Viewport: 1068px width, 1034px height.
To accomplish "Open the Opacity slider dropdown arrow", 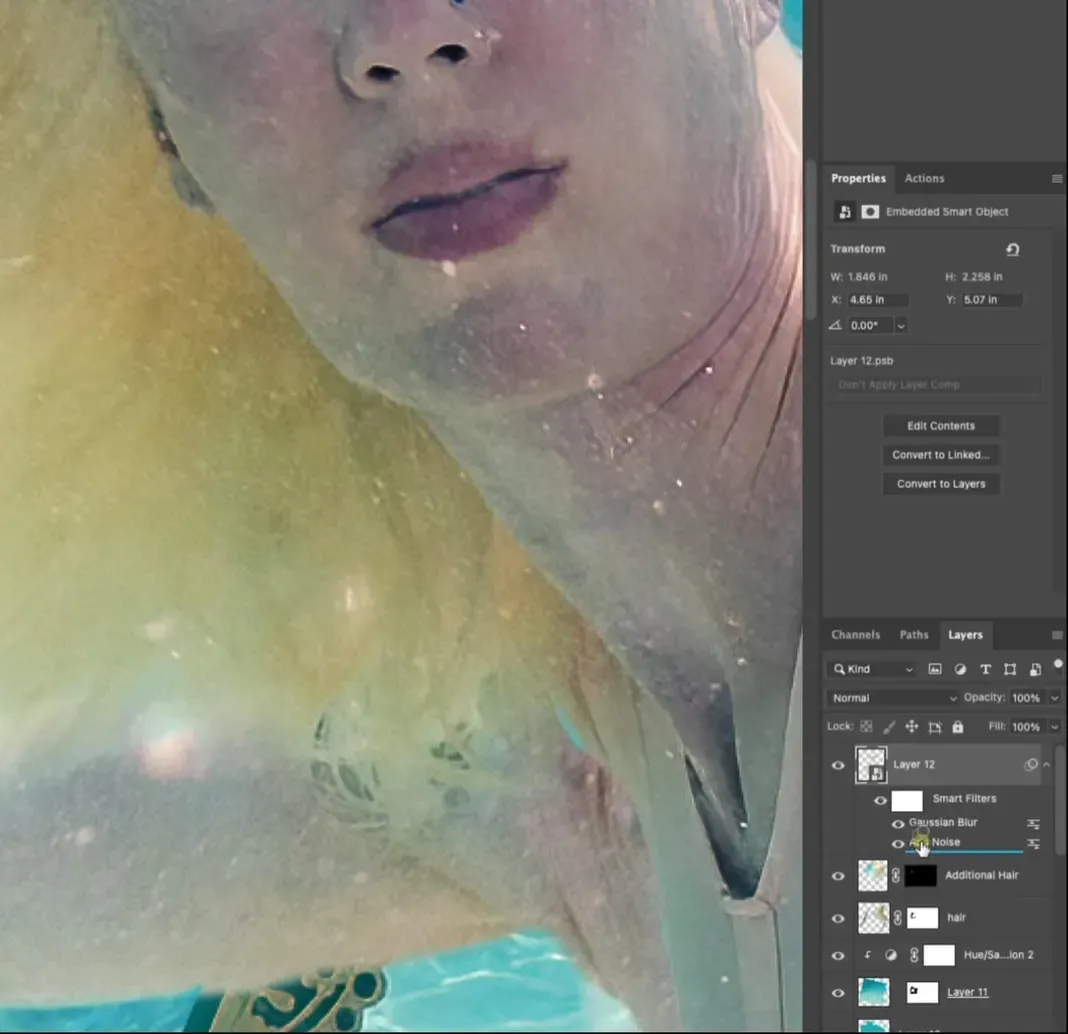I will point(1055,698).
